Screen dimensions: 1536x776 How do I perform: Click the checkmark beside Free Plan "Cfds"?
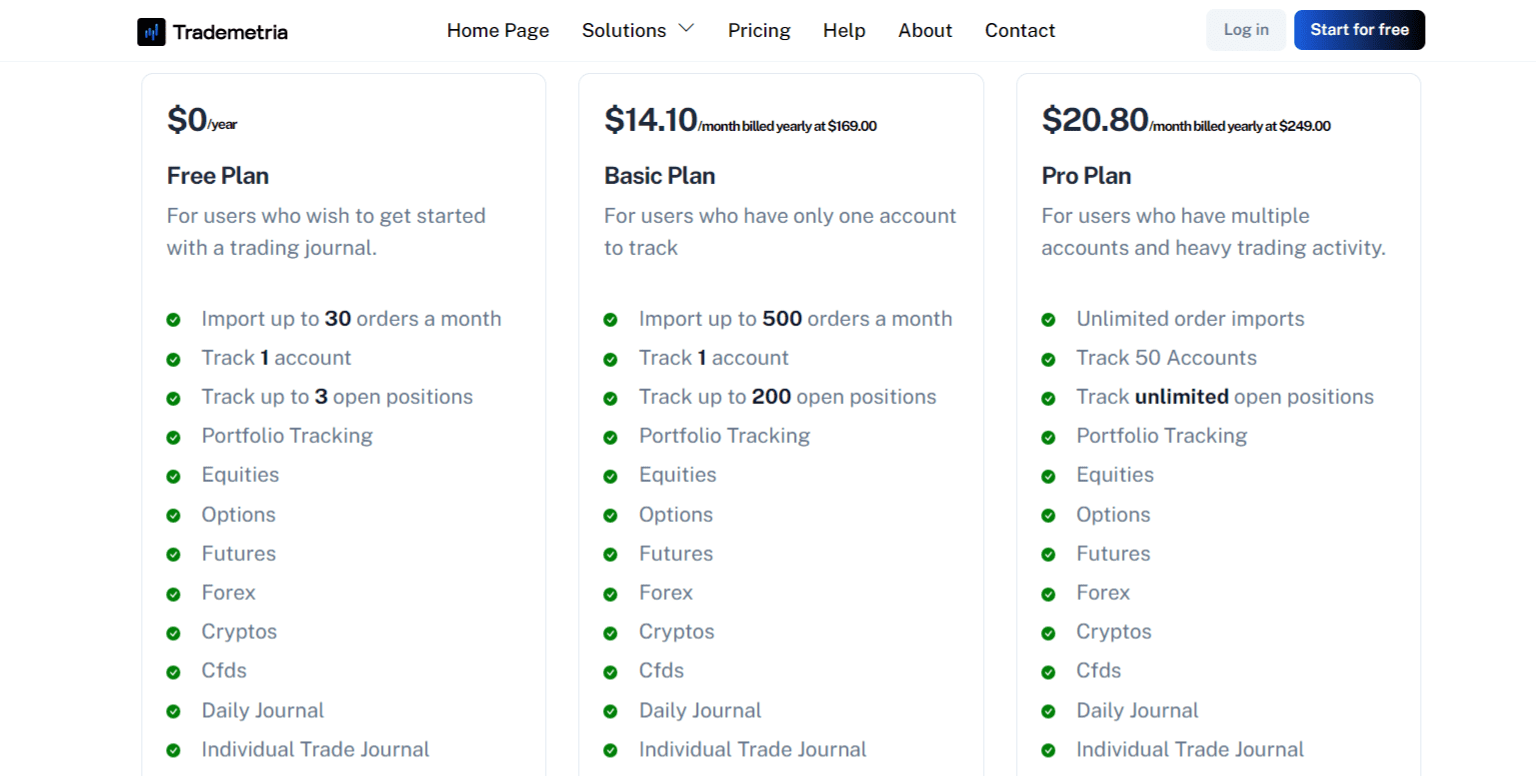click(173, 671)
